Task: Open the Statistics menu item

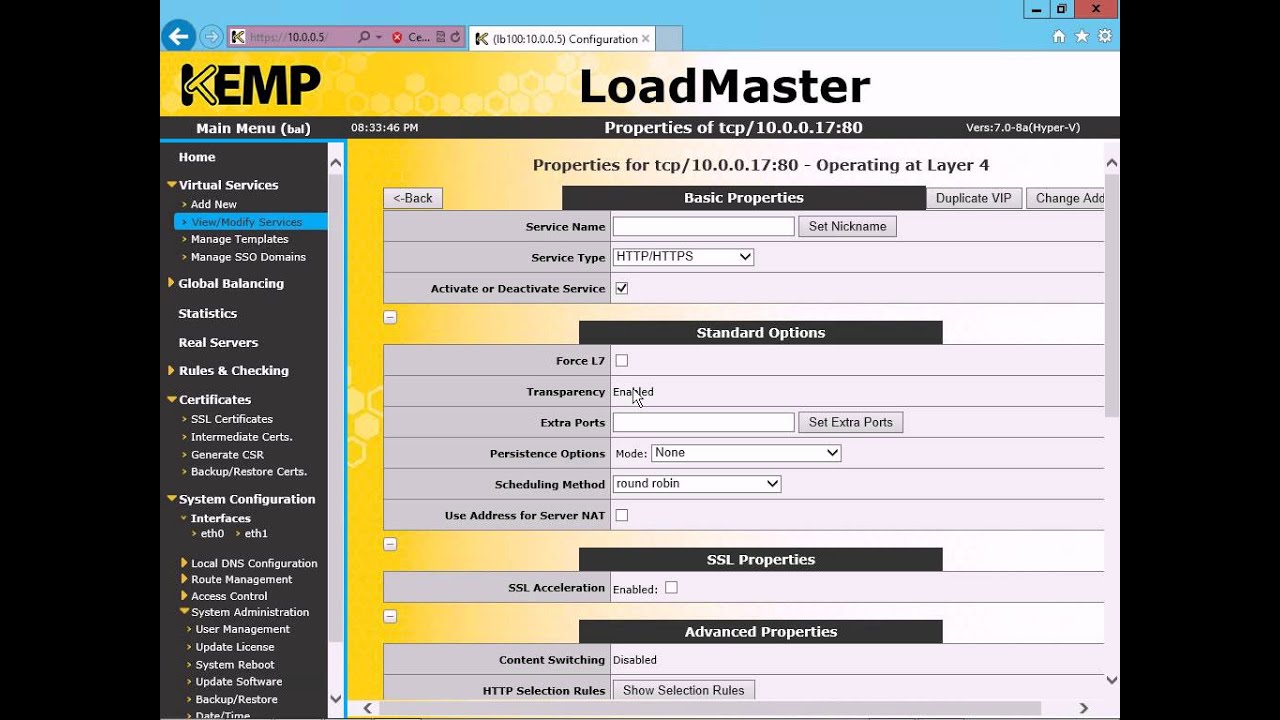Action: point(207,313)
